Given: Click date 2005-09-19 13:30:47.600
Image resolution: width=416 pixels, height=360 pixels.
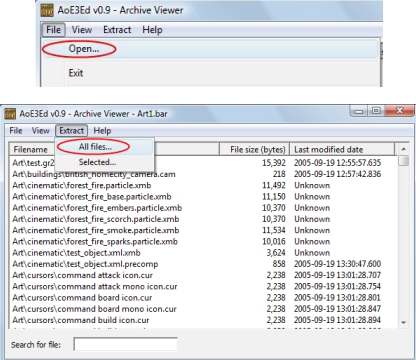Looking at the screenshot, I should tap(337, 264).
